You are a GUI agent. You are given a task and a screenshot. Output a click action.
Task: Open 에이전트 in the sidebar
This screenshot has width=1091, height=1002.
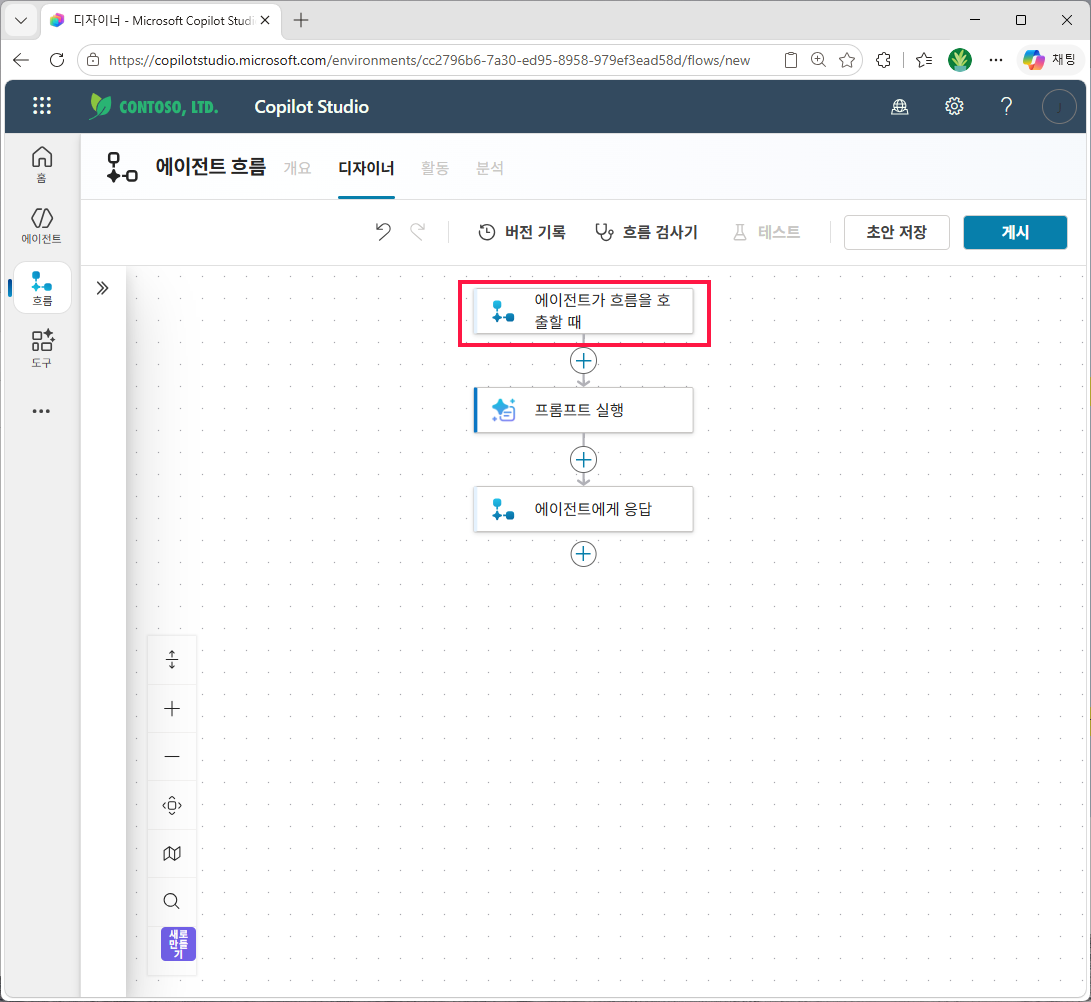[42, 225]
